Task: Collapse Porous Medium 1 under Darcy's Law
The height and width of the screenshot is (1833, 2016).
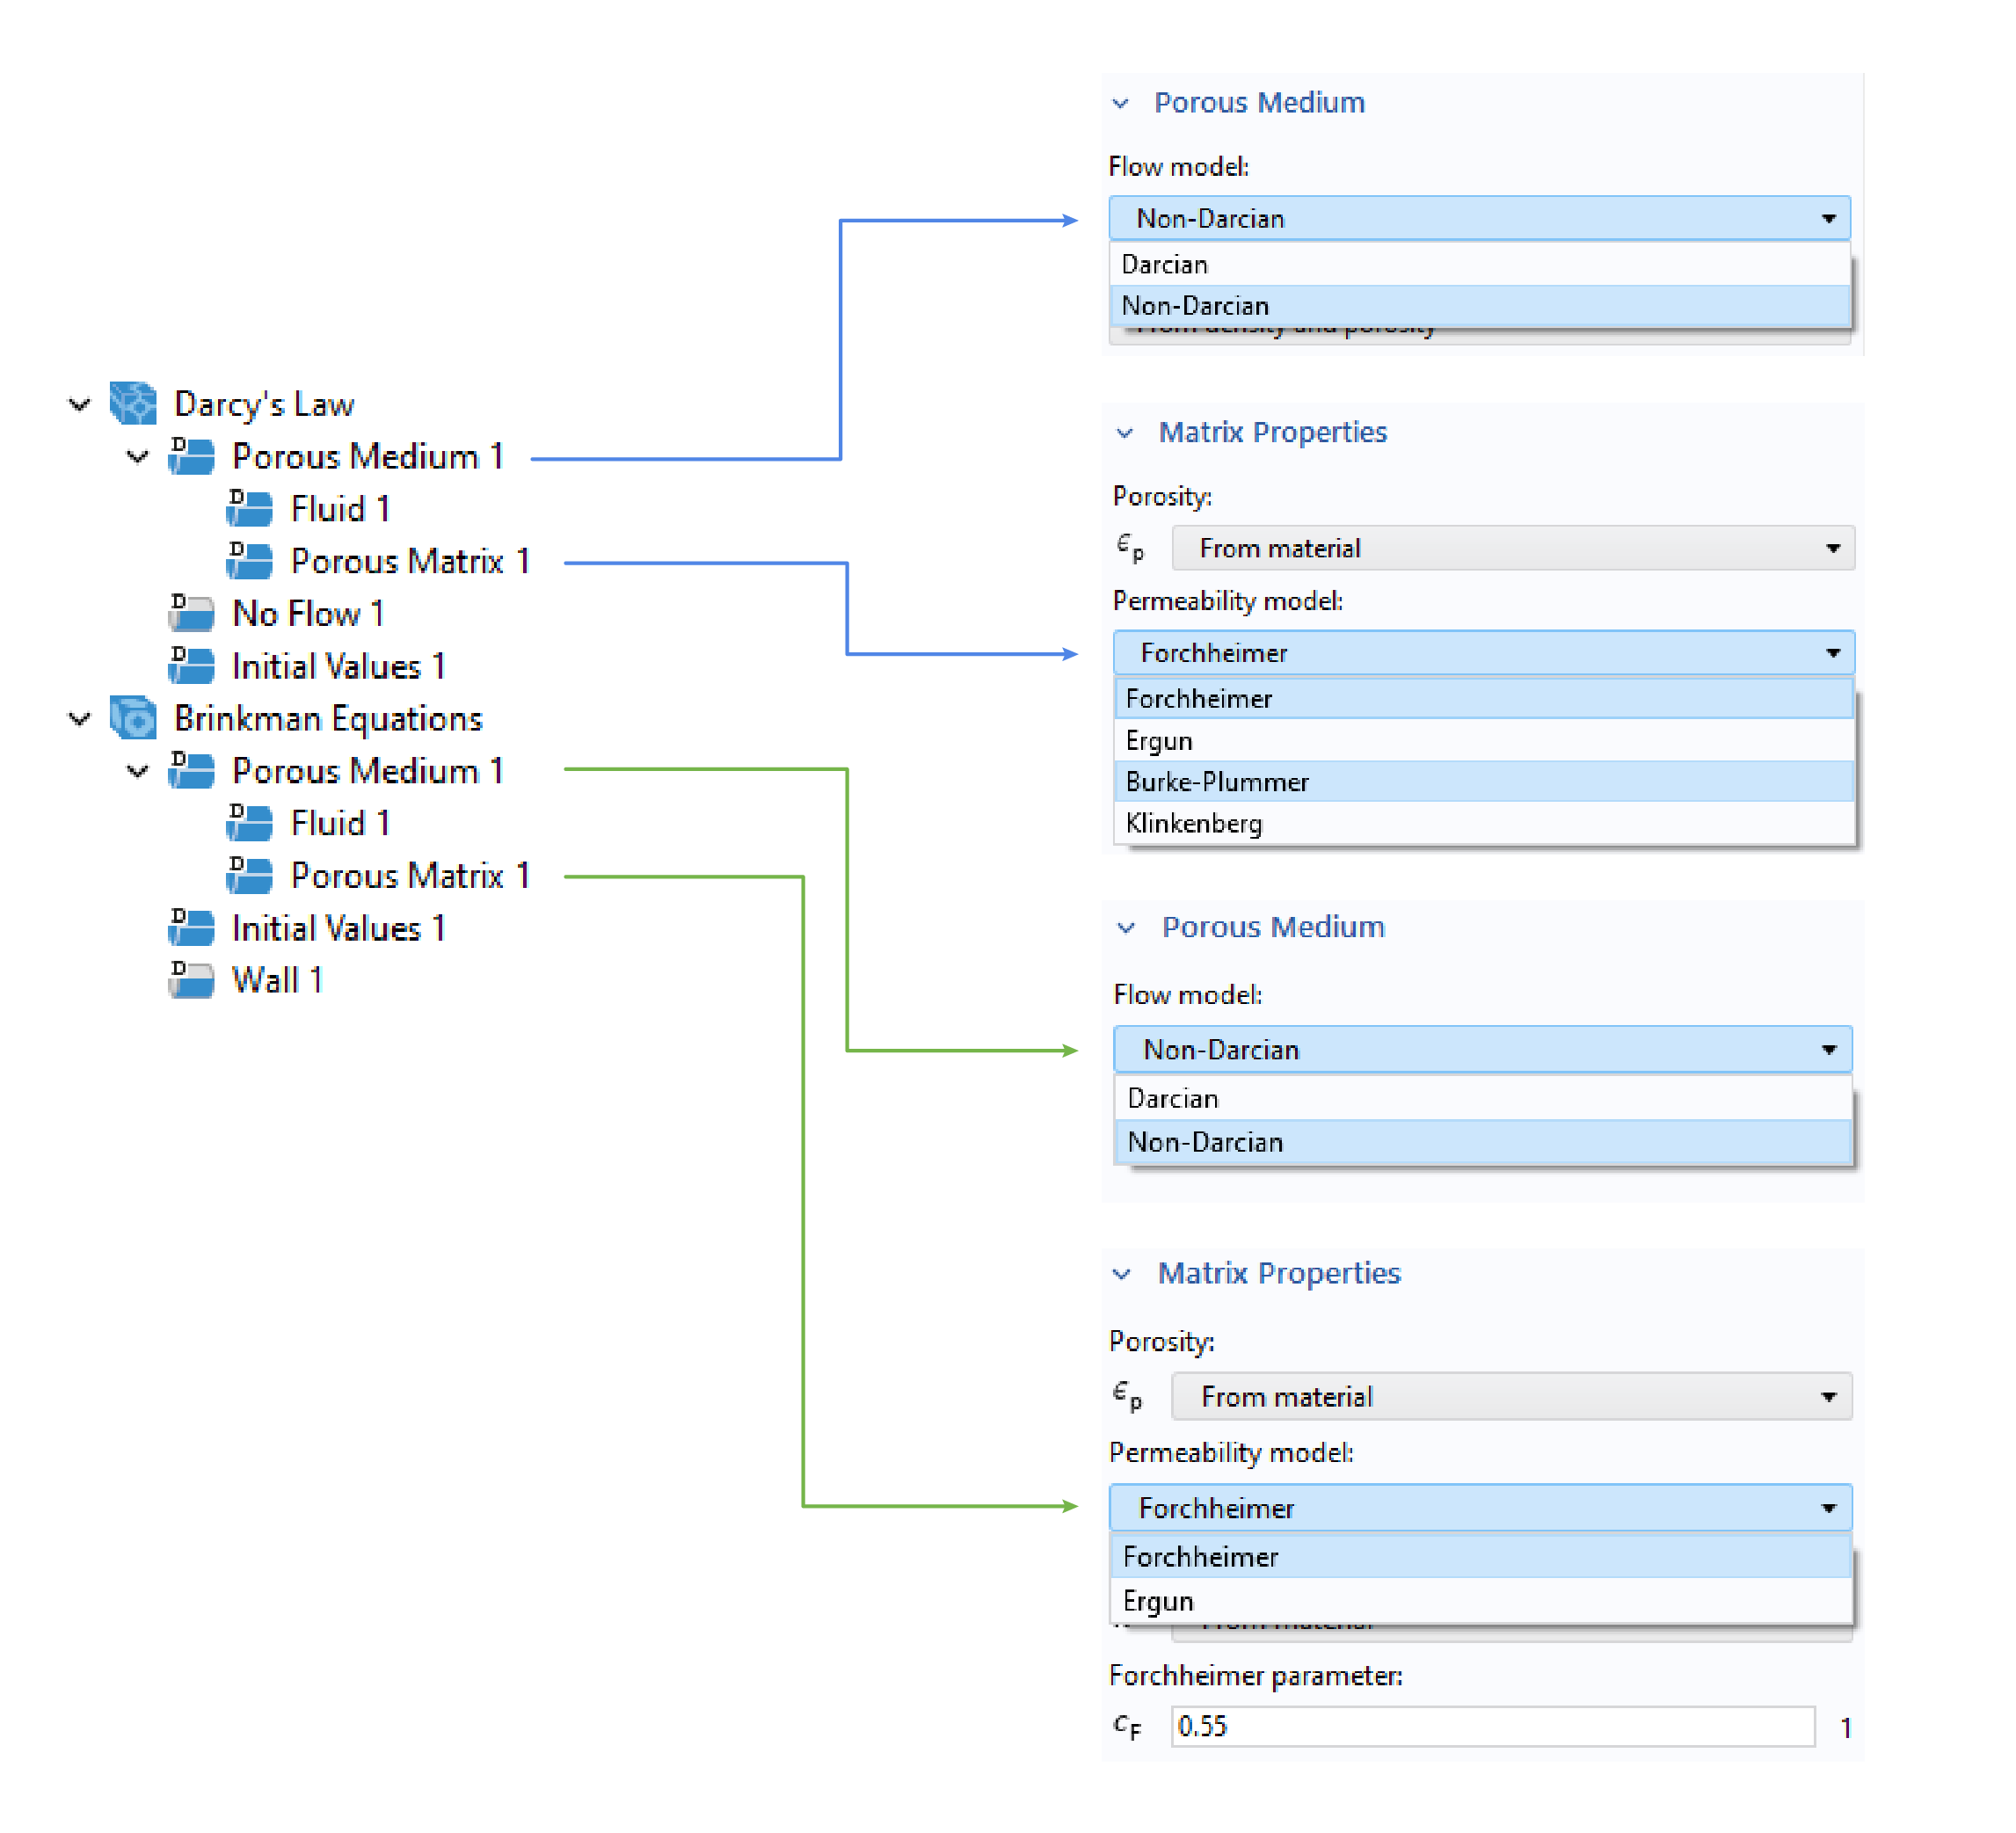Action: pos(138,456)
